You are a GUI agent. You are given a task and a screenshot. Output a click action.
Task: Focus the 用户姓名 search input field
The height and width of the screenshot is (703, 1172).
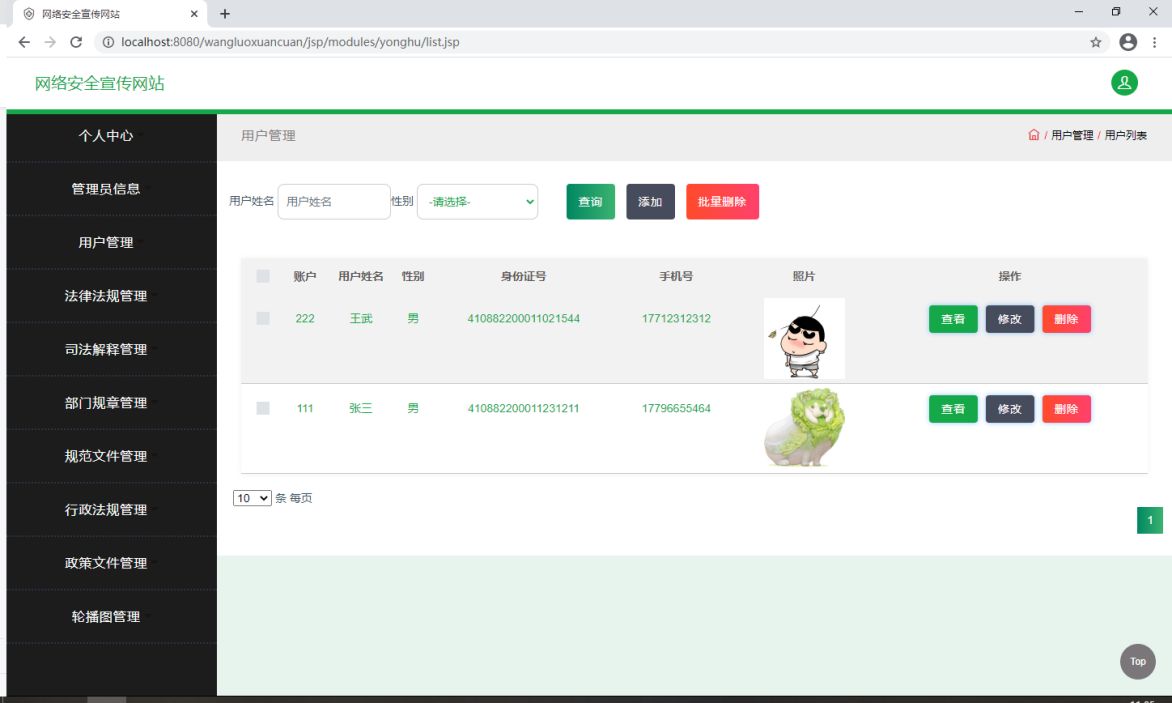334,202
